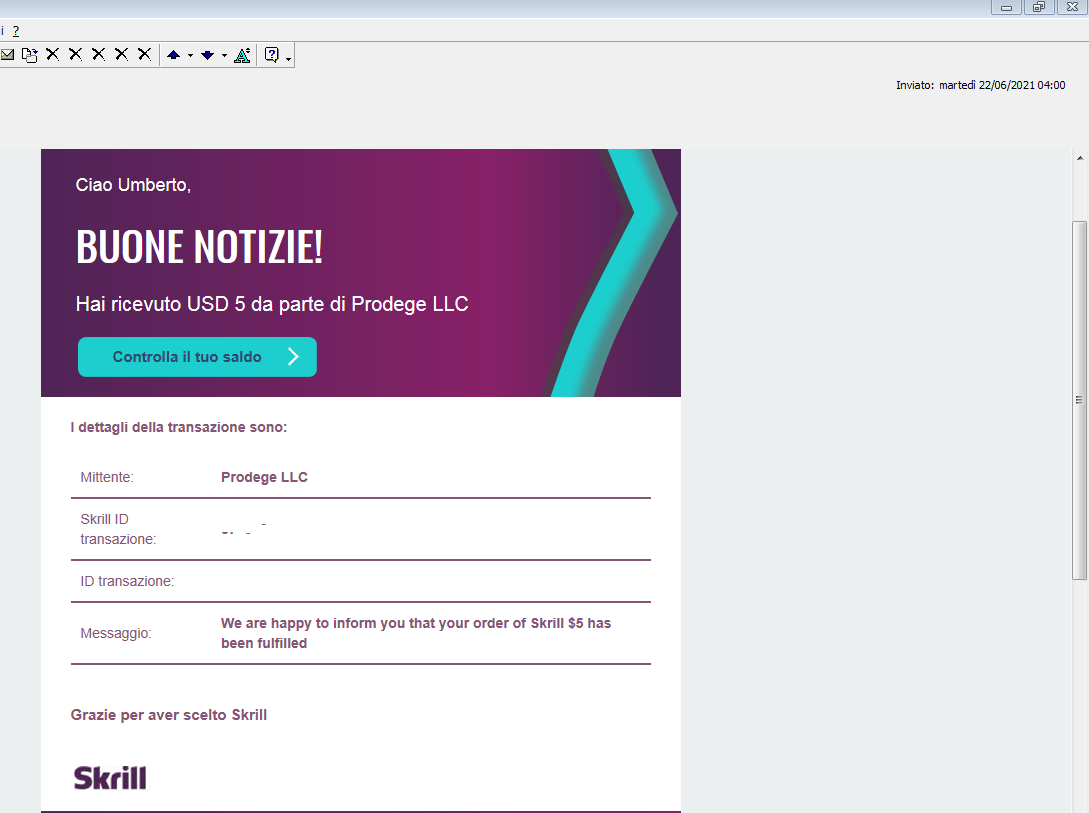
Task: Click the yellow envelope toolbar icon
Action: coord(7,54)
